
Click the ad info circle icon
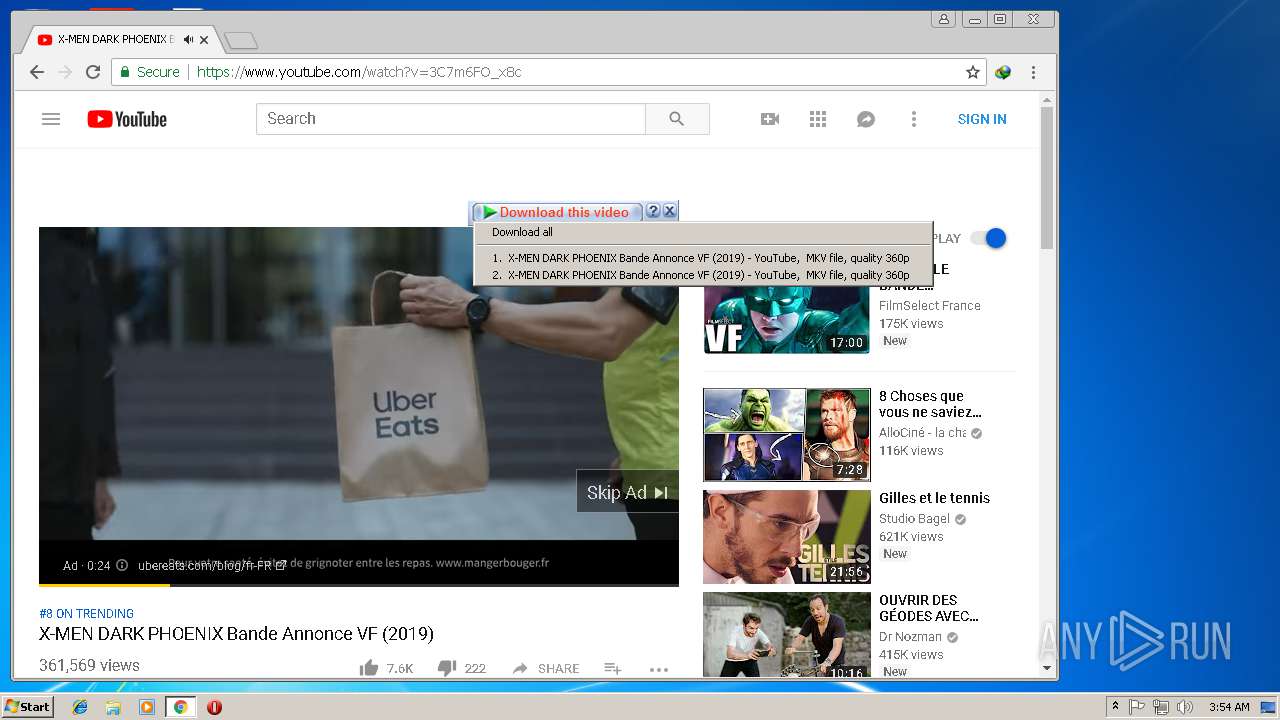pyautogui.click(x=122, y=565)
